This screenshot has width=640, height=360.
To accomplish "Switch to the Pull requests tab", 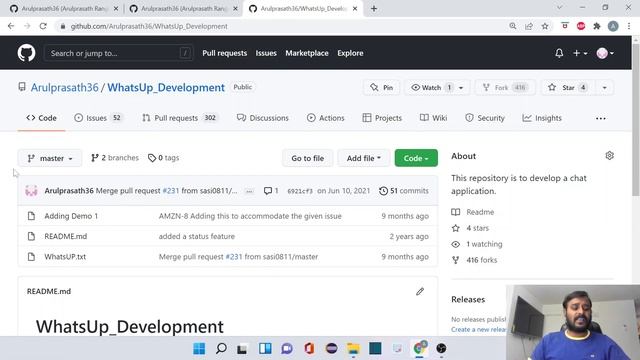I will click(180, 118).
